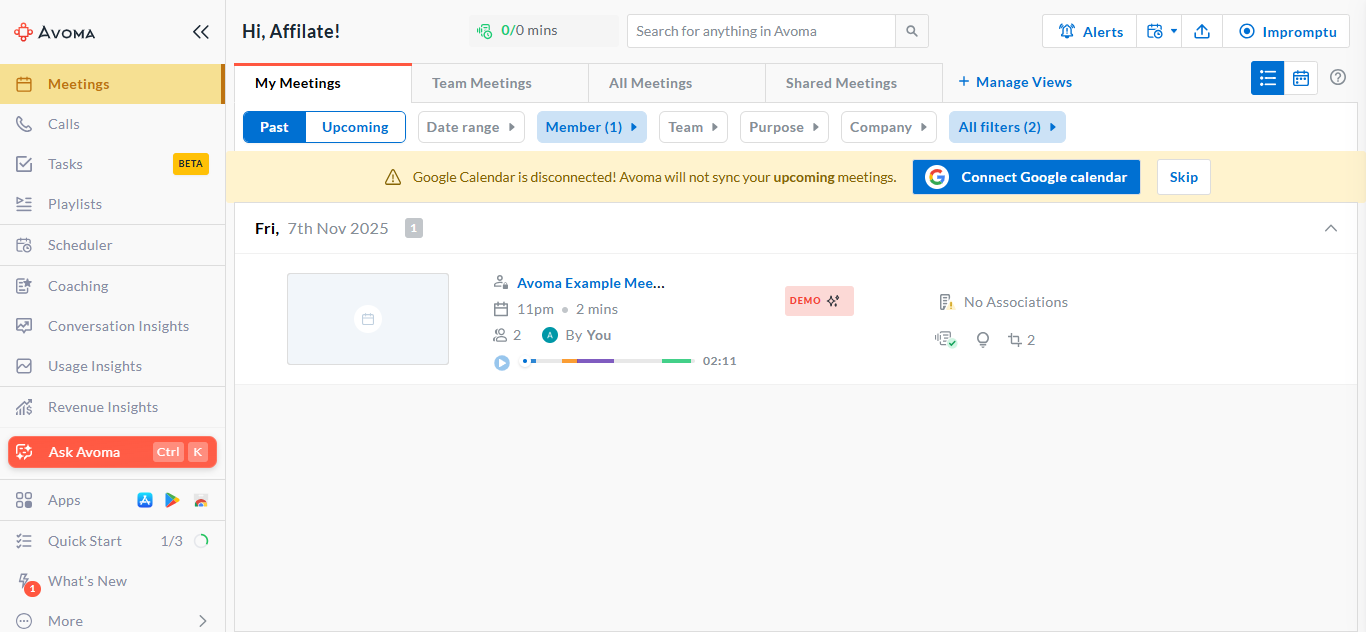Open the Member (1) filter dropdown
1366x632 pixels.
(x=592, y=127)
